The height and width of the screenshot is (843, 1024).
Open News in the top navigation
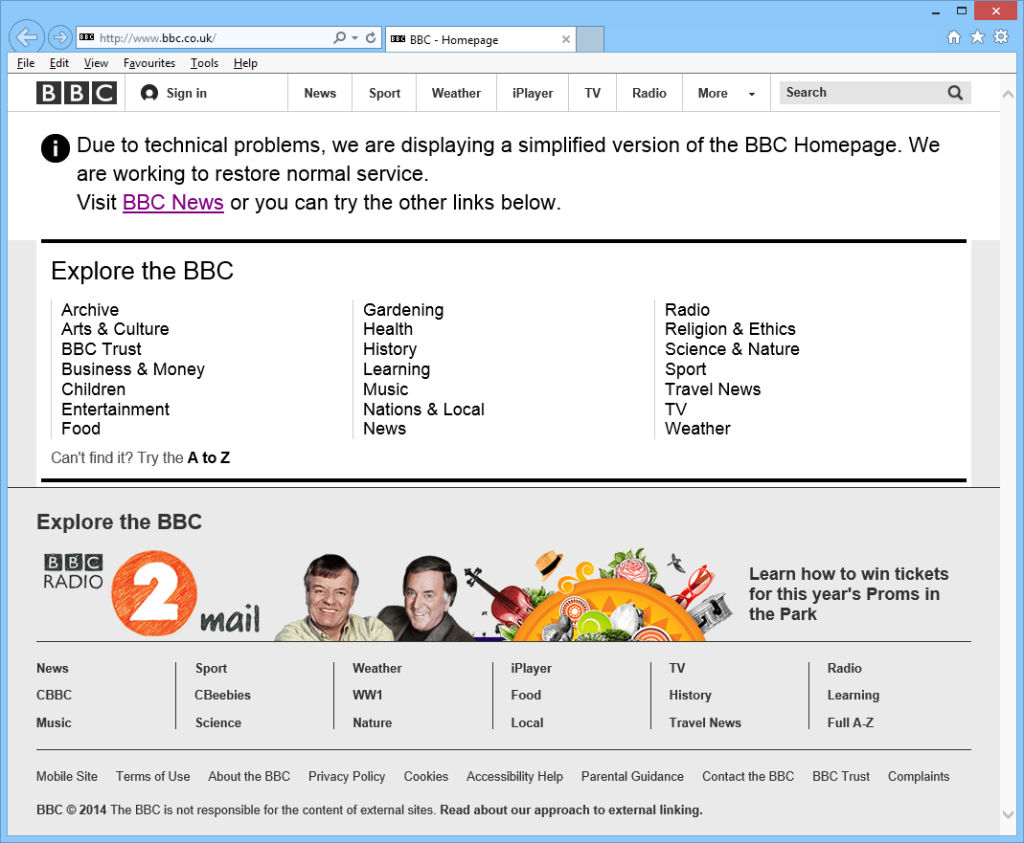pyautogui.click(x=320, y=93)
